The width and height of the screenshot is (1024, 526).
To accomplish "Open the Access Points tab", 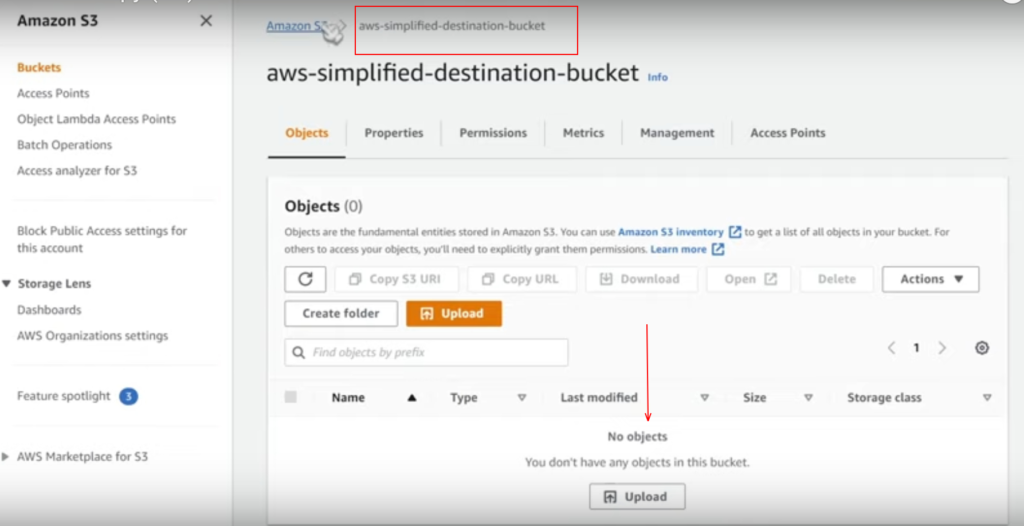I will click(x=788, y=133).
